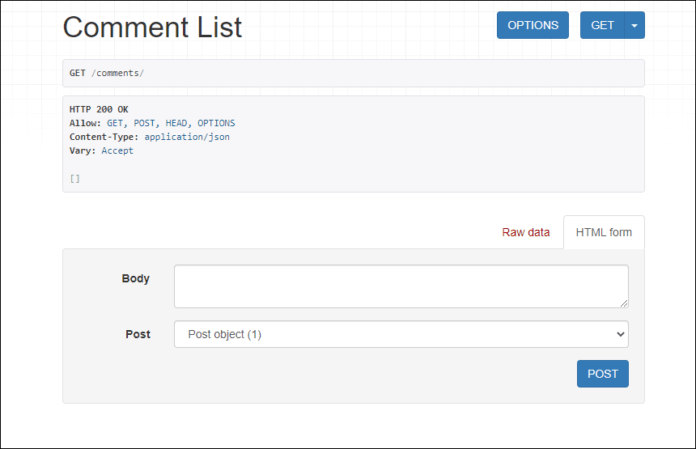Open the Post object select box

coord(400,334)
